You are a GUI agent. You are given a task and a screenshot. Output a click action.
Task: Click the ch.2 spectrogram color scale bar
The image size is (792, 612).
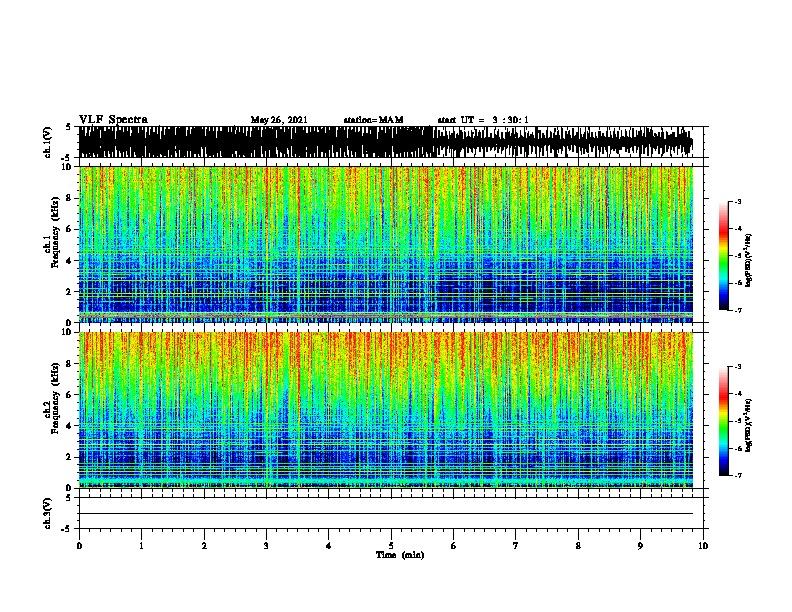[x=724, y=421]
